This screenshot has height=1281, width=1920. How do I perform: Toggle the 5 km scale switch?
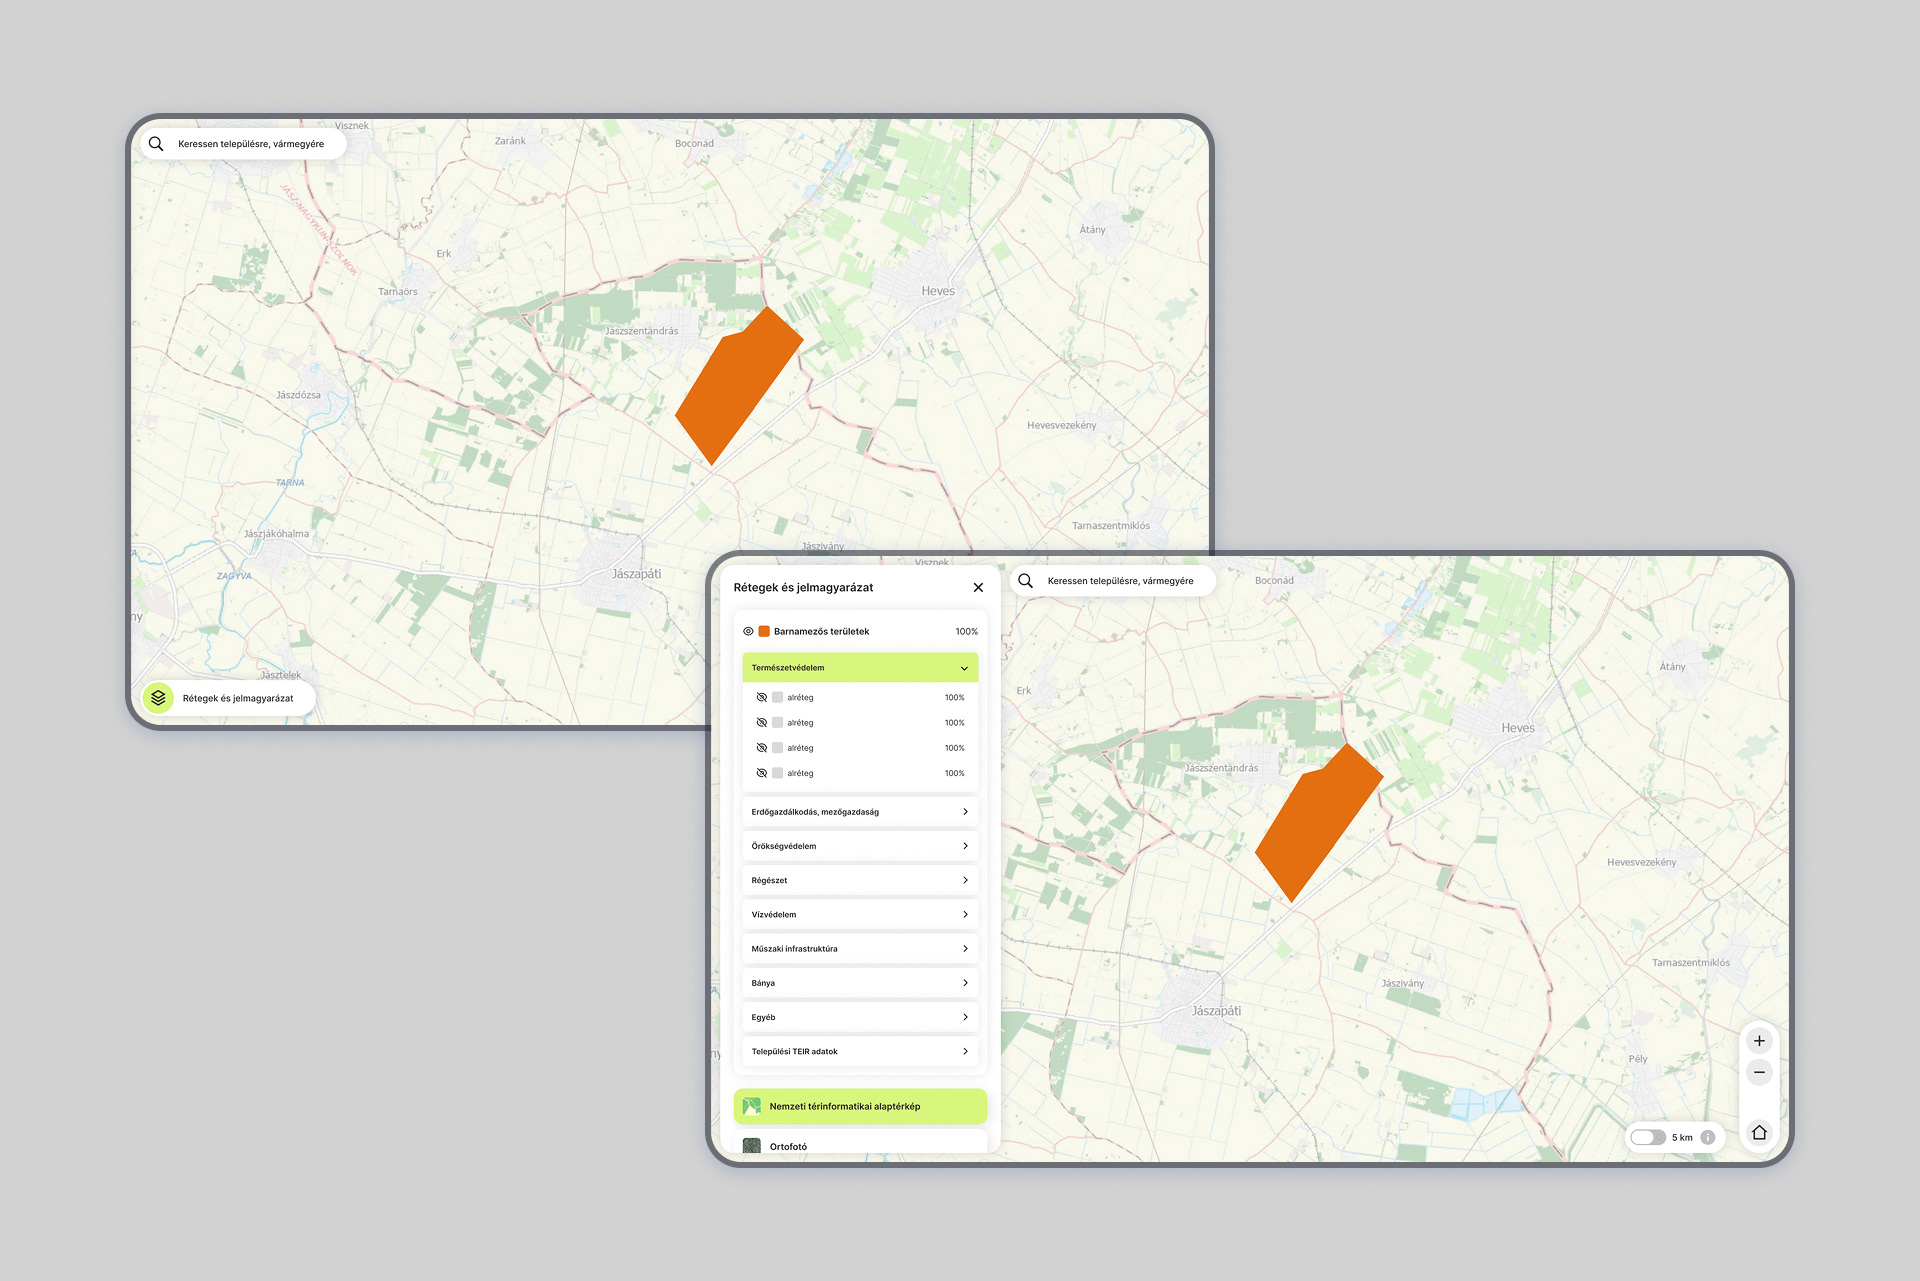[x=1647, y=1138]
